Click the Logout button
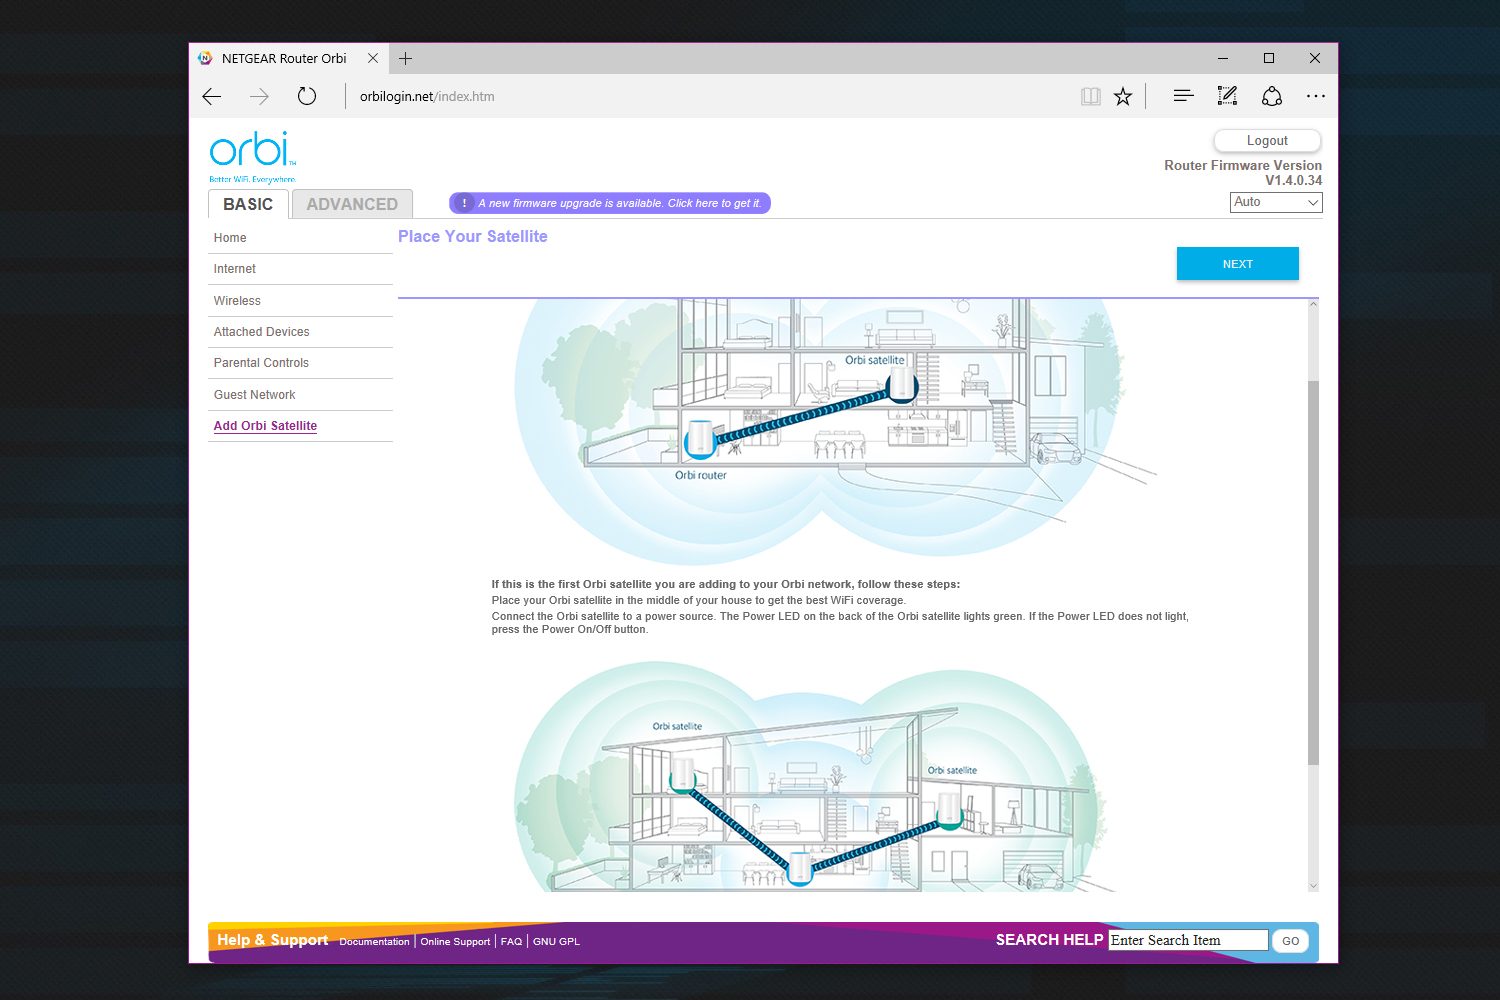Screen dimensions: 1500x1000 [x=1267, y=141]
